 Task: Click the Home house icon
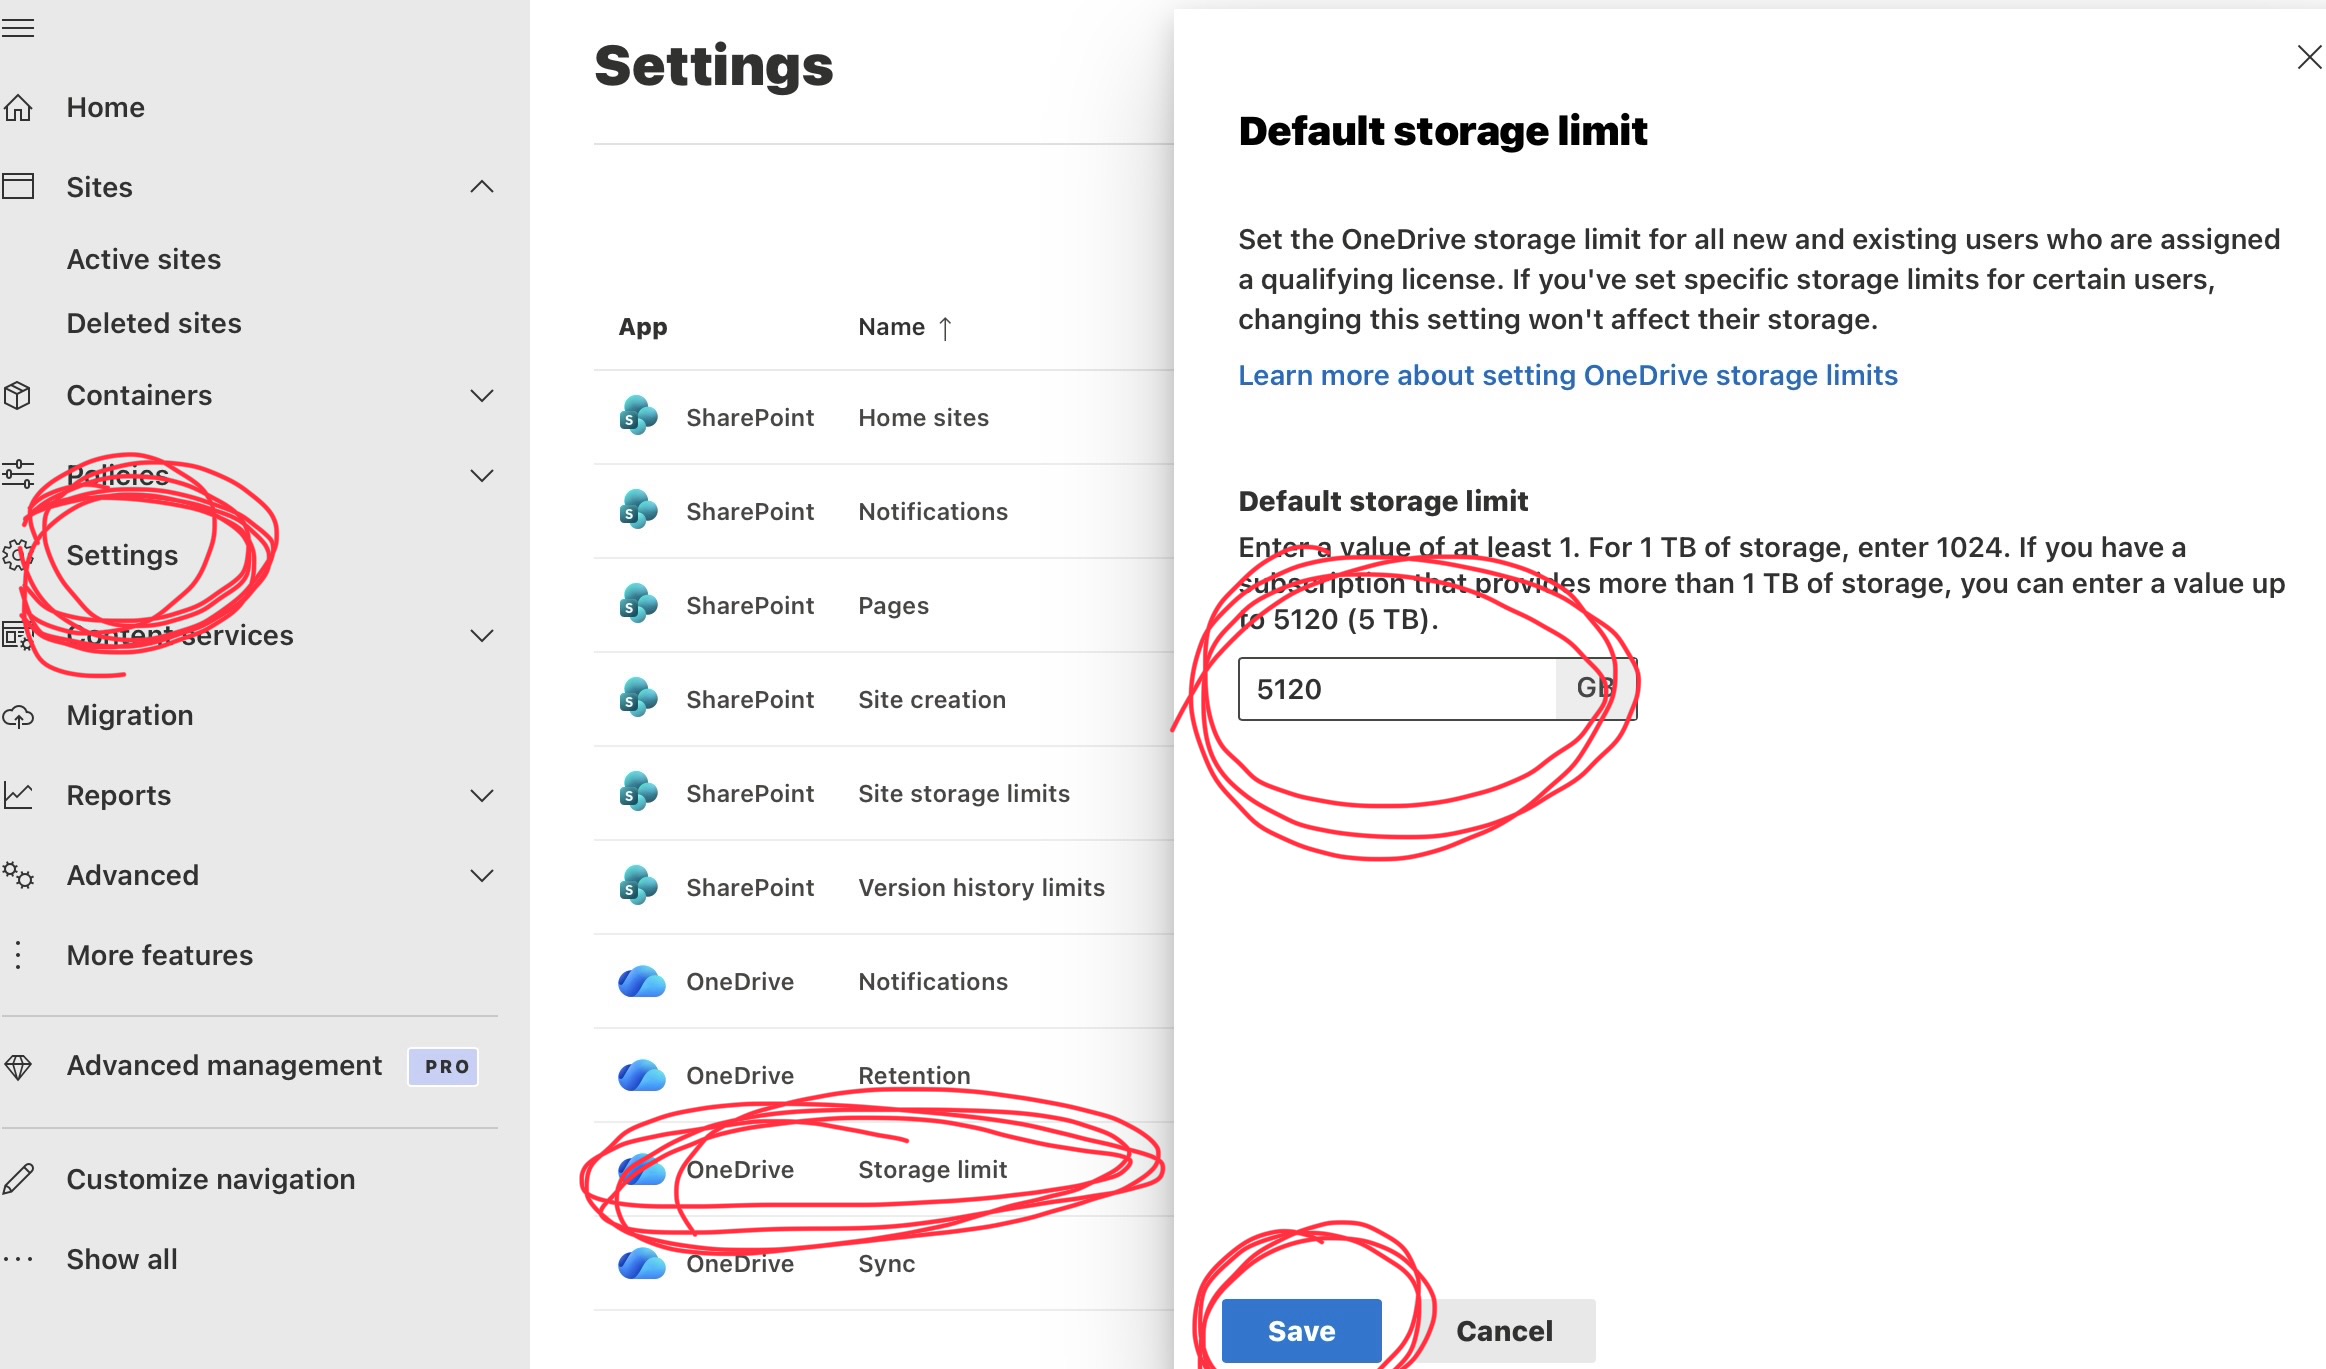point(19,107)
